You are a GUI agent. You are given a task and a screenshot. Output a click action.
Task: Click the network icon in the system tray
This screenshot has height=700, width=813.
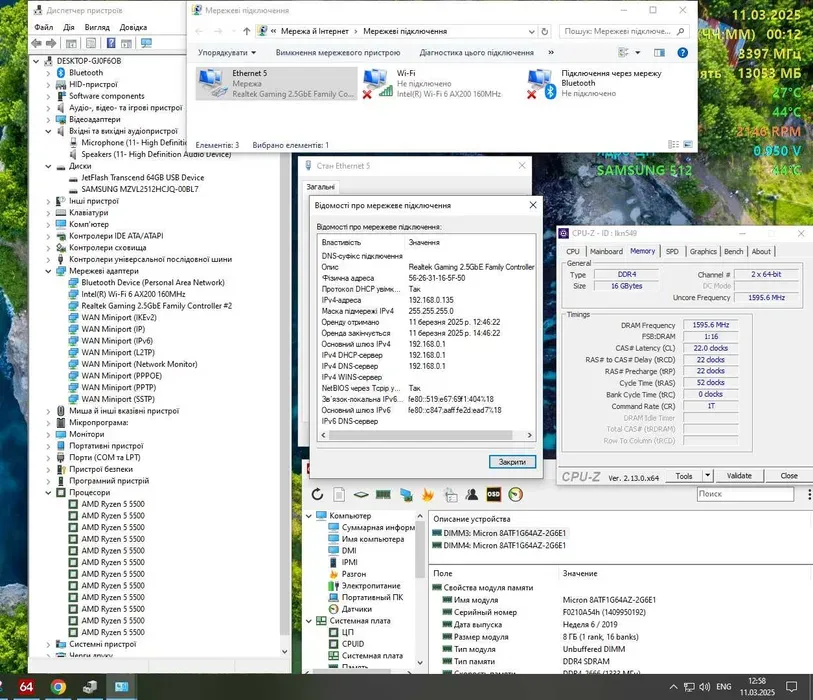pos(689,687)
